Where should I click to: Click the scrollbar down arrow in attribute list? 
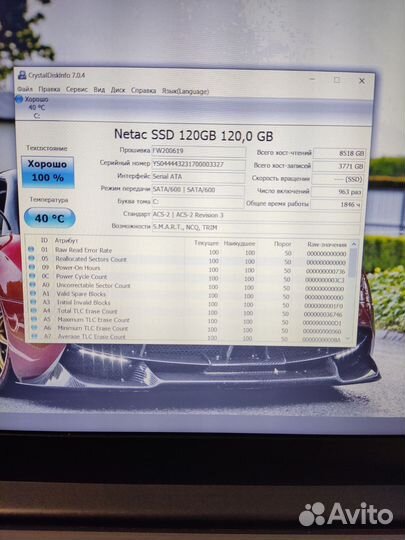tap(348, 339)
